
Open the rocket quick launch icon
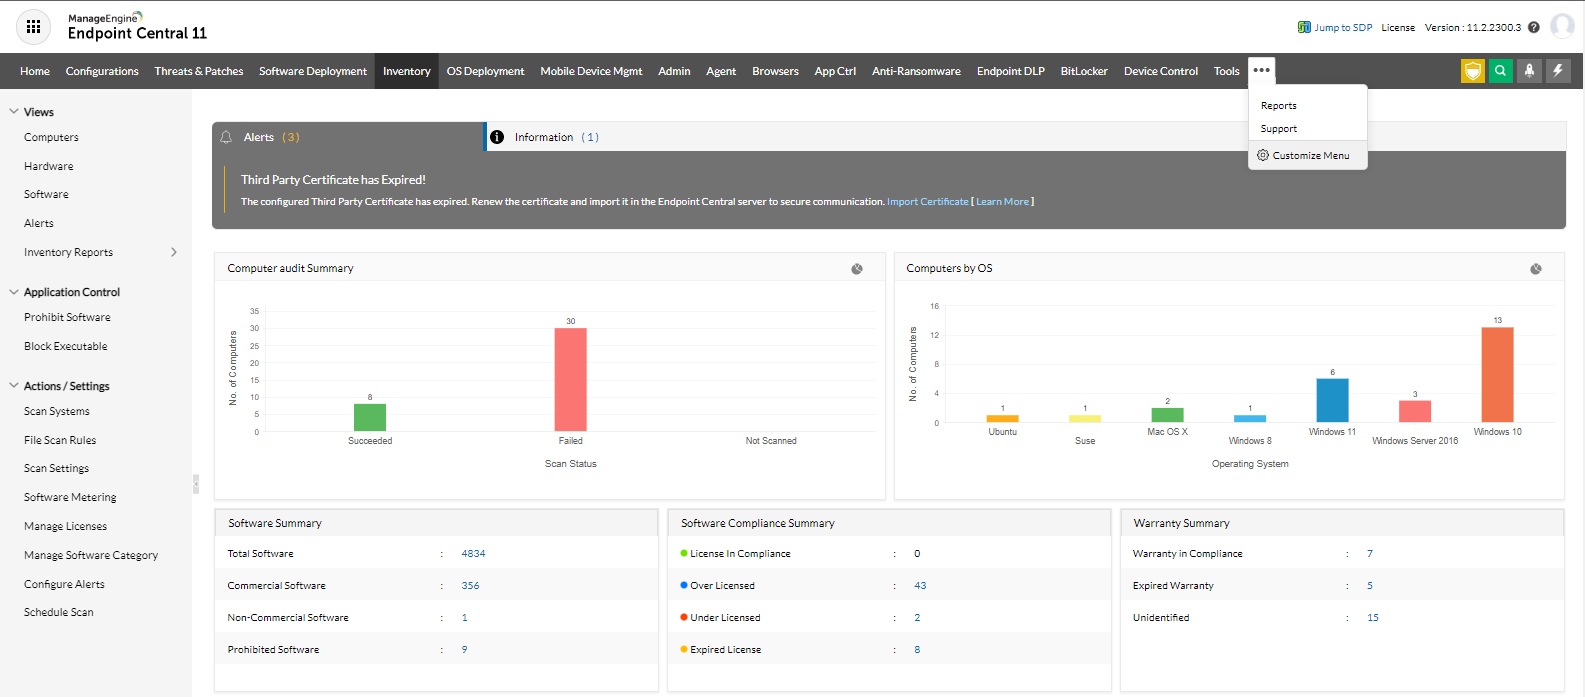(x=1529, y=71)
